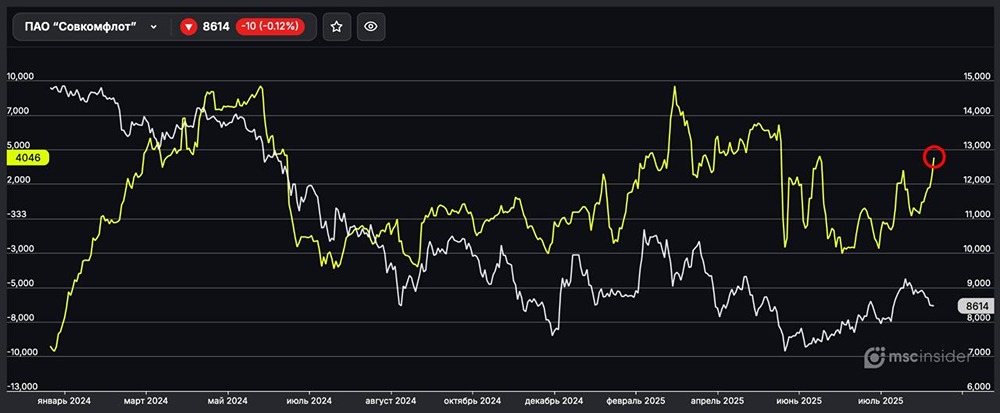Click the 15,000 right axis value
The width and height of the screenshot is (1000, 413).
[976, 77]
